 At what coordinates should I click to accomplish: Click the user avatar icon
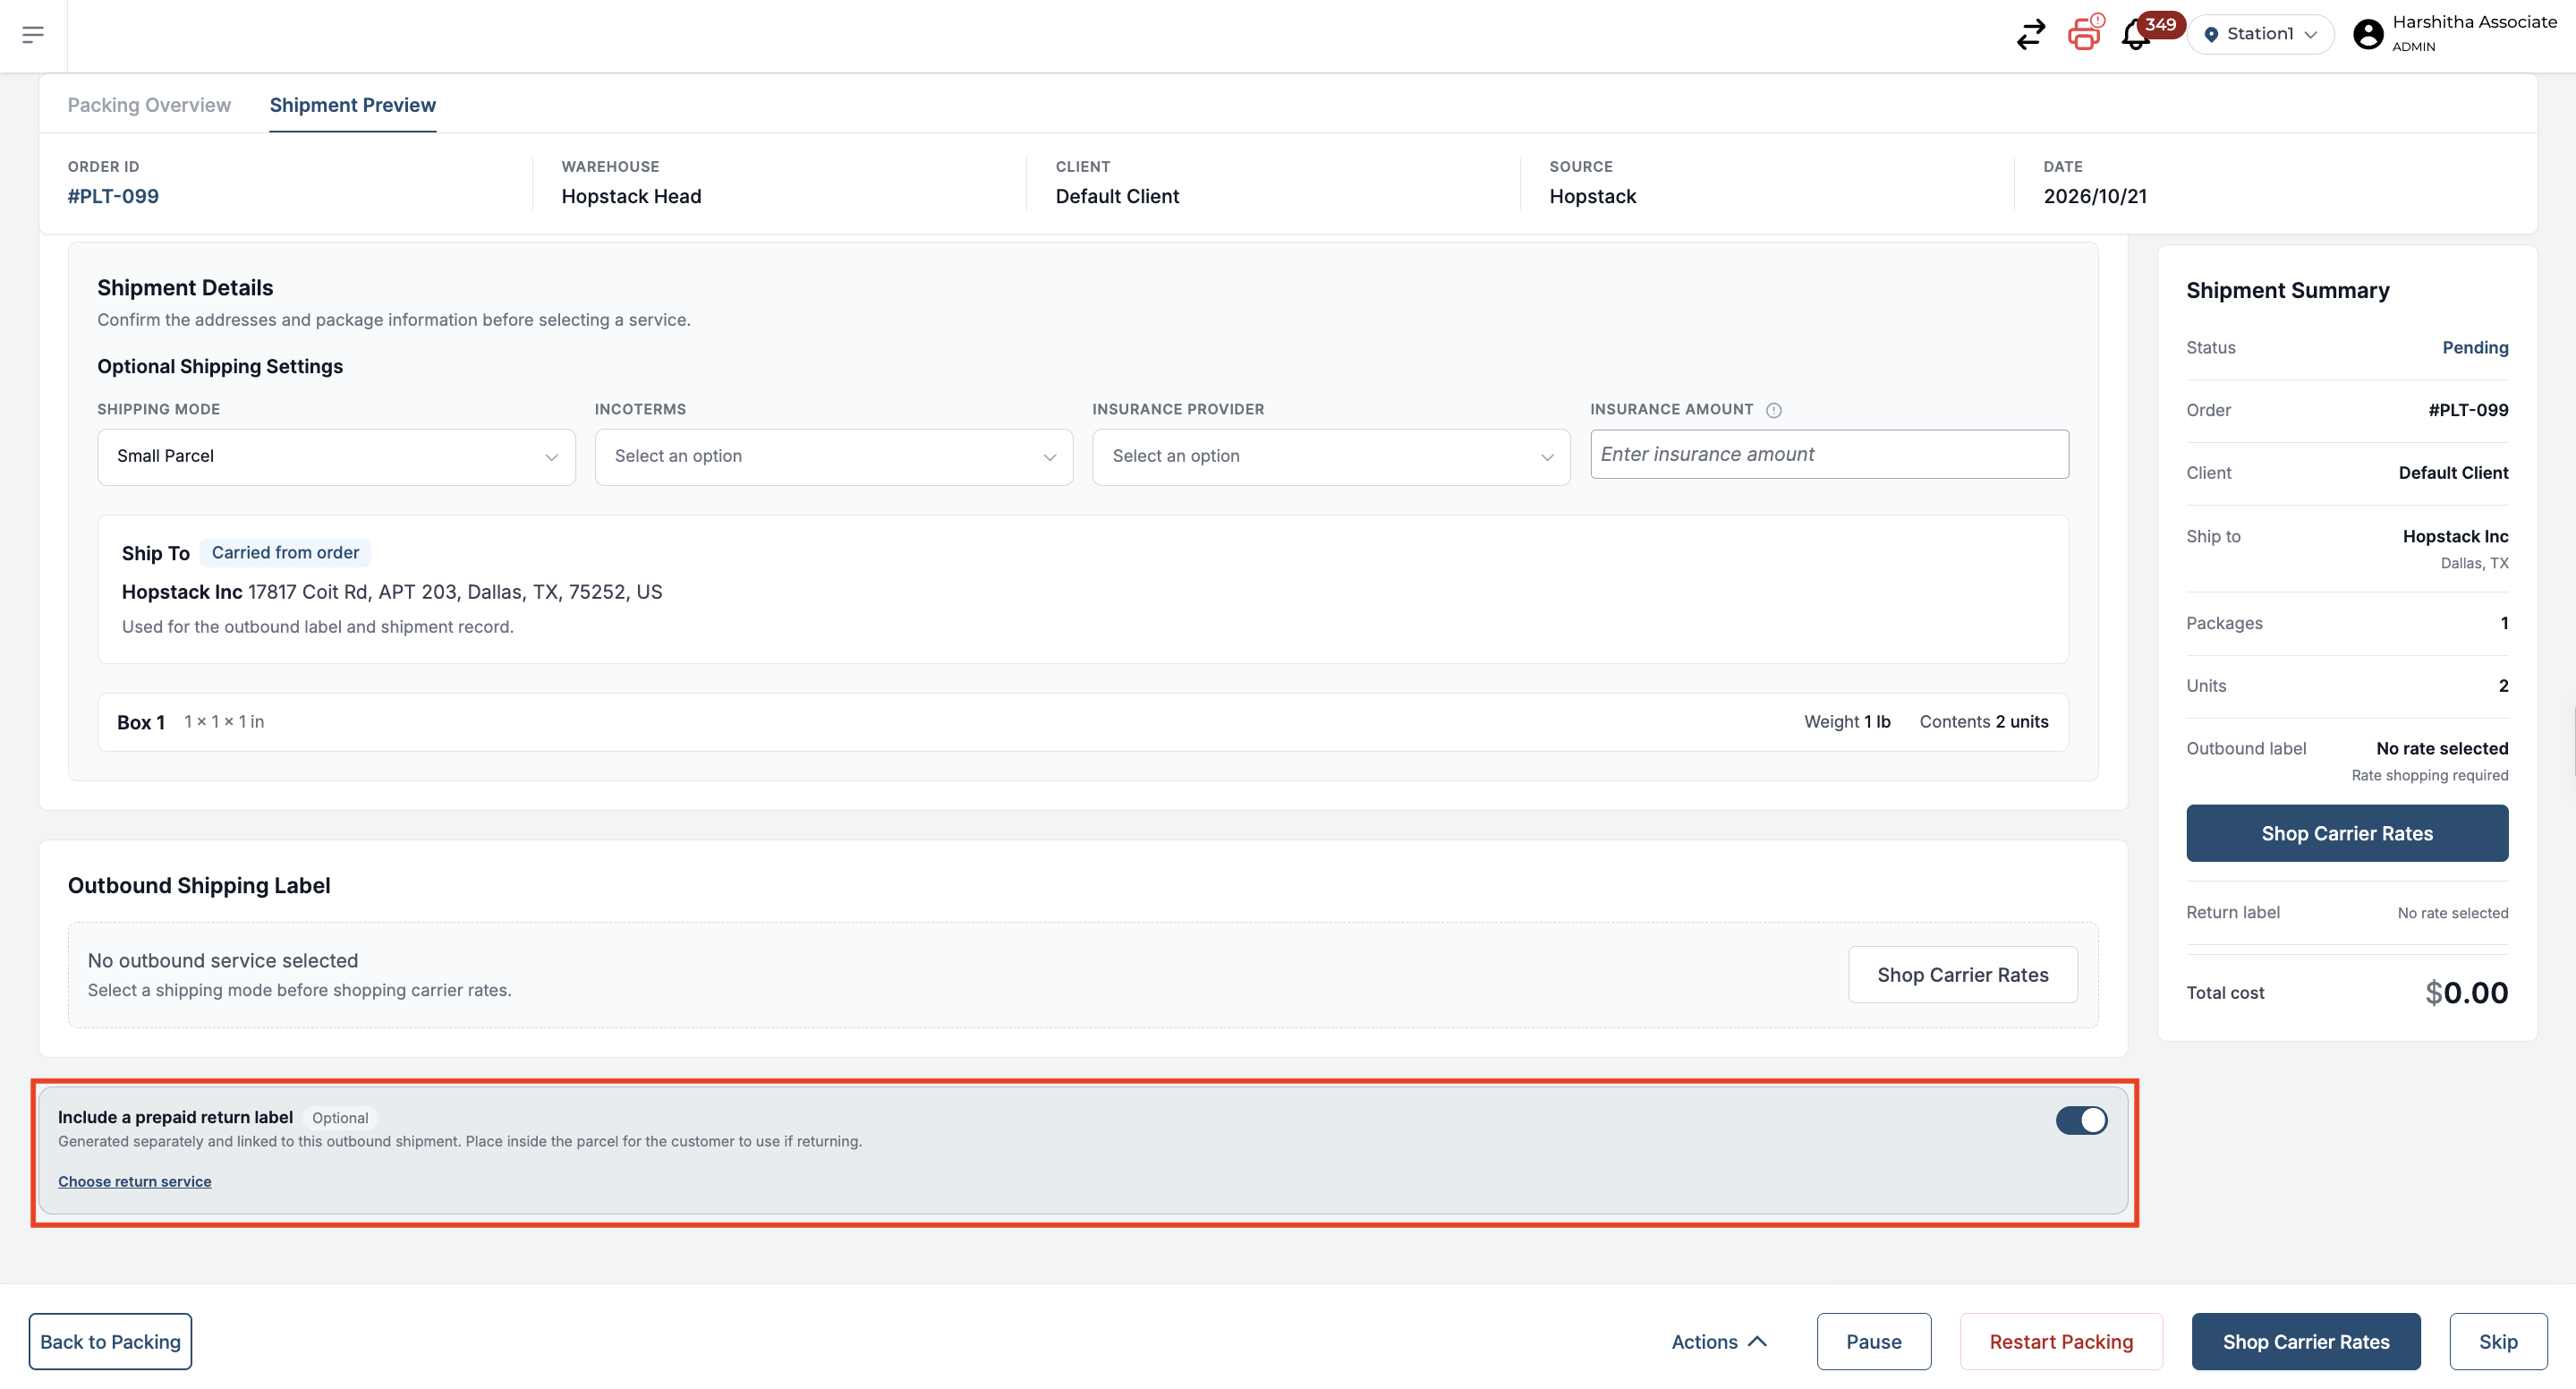pyautogui.click(x=2368, y=34)
